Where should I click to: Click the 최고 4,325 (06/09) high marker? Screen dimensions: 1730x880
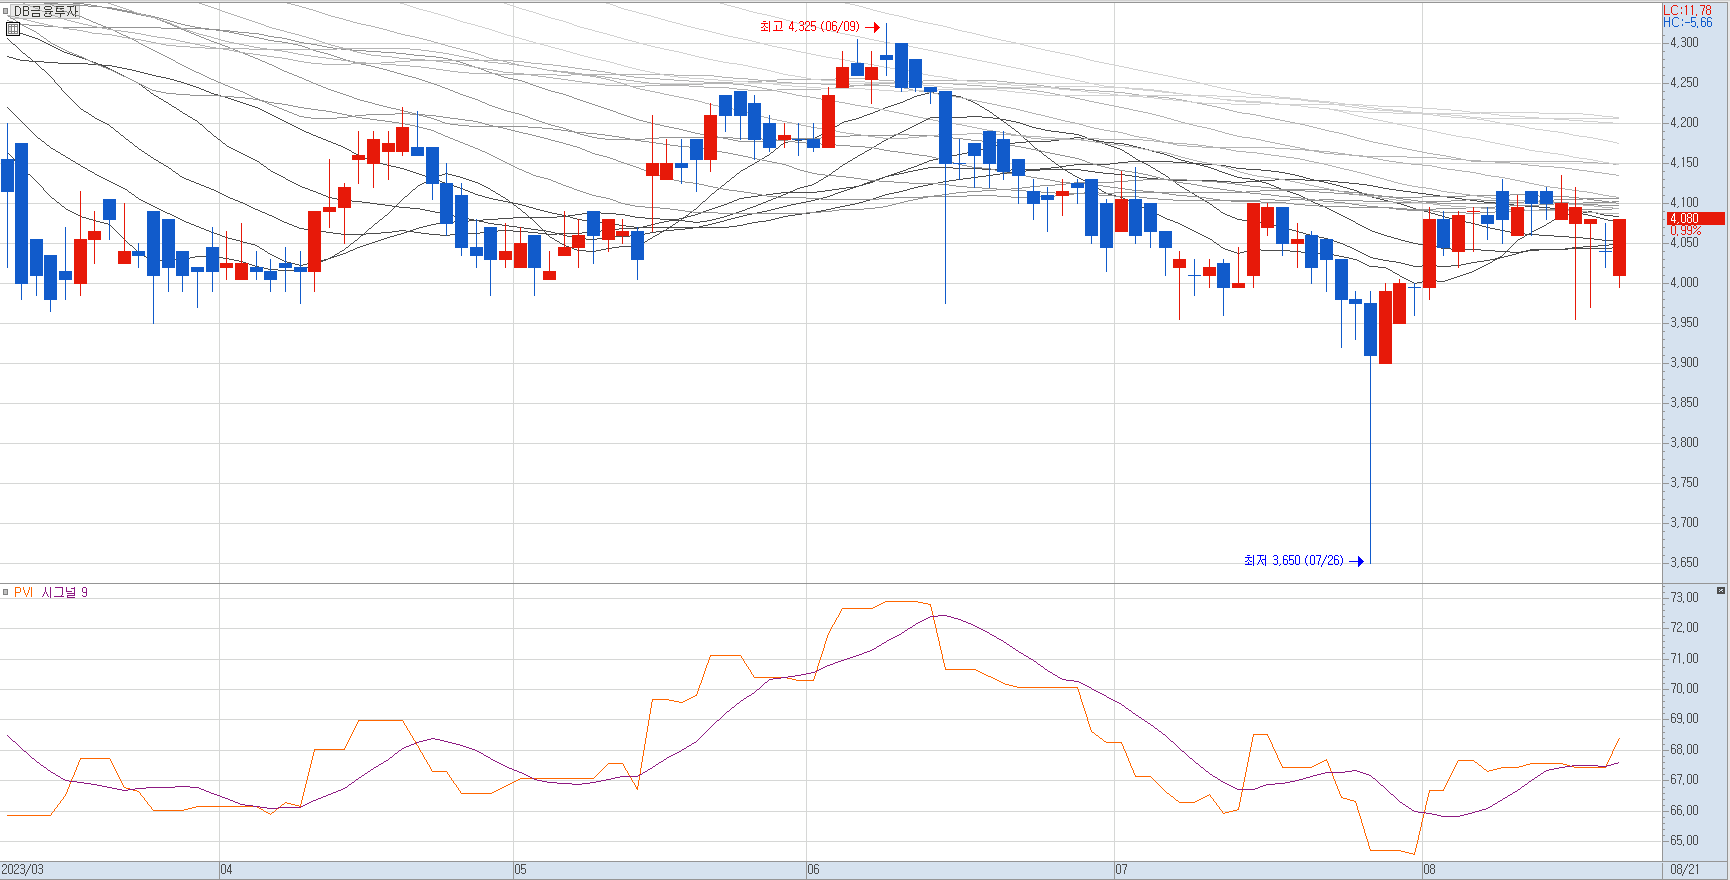(819, 27)
